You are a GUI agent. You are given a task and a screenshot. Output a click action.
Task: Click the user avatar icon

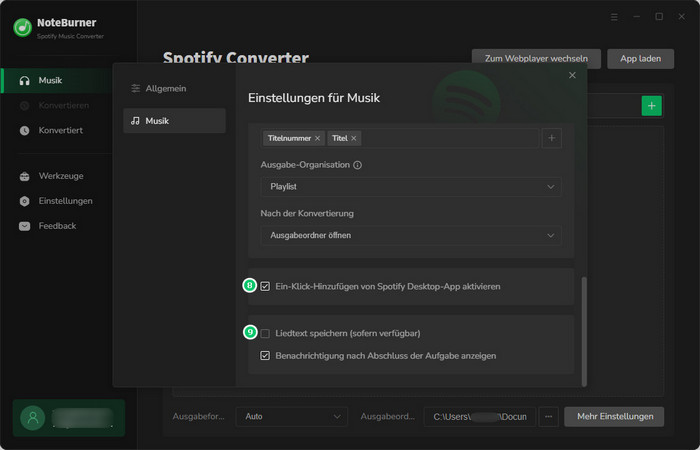(x=33, y=418)
